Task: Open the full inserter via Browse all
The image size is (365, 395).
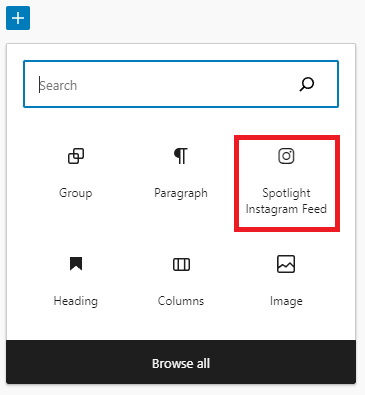Action: pyautogui.click(x=181, y=362)
